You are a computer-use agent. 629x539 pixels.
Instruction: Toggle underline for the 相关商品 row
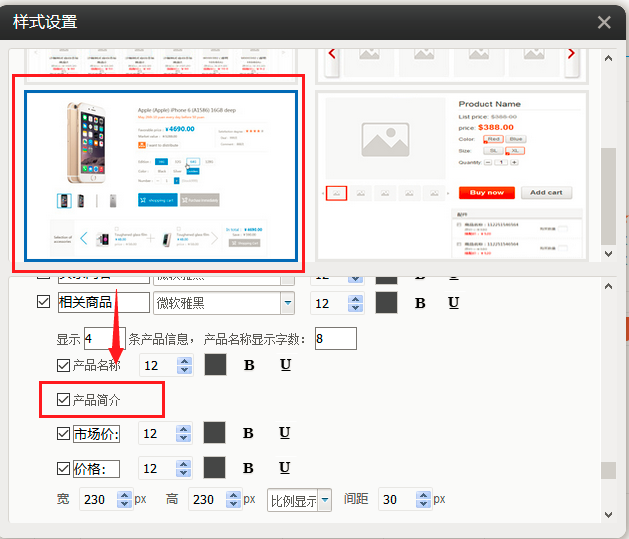click(x=453, y=303)
